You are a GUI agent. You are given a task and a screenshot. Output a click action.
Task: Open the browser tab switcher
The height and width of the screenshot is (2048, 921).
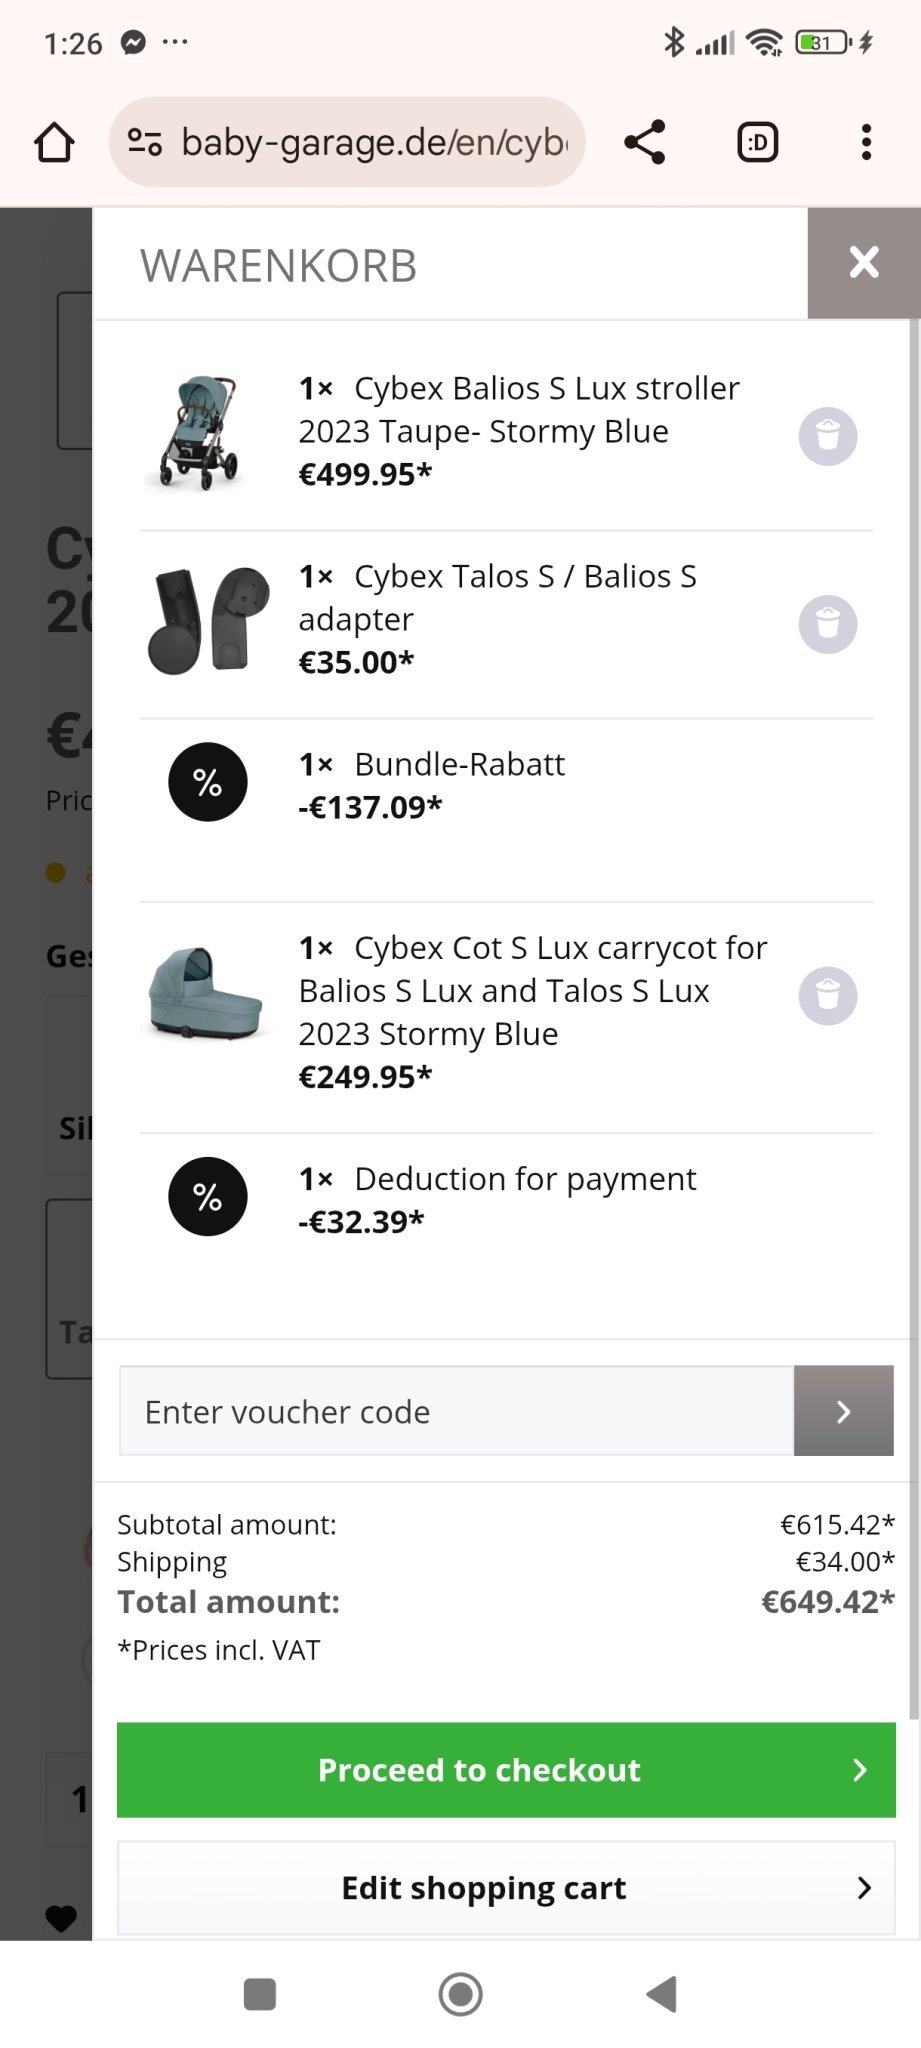[x=757, y=143]
